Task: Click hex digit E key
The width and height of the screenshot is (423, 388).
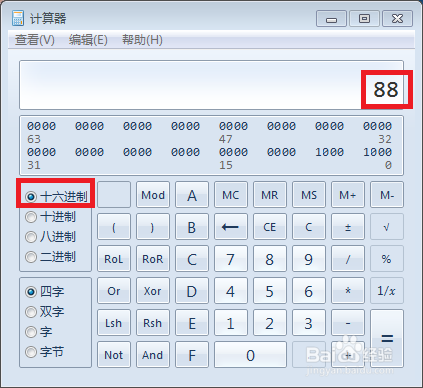Action: 192,323
